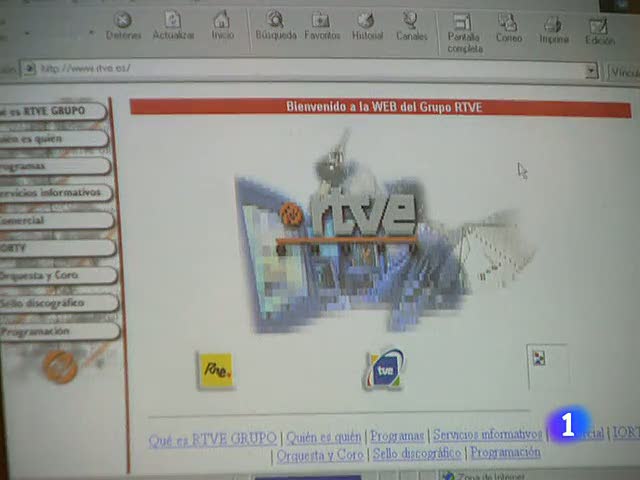This screenshot has height=480, width=640.
Task: Click the Detener stop toolbar icon
Action: pyautogui.click(x=123, y=24)
